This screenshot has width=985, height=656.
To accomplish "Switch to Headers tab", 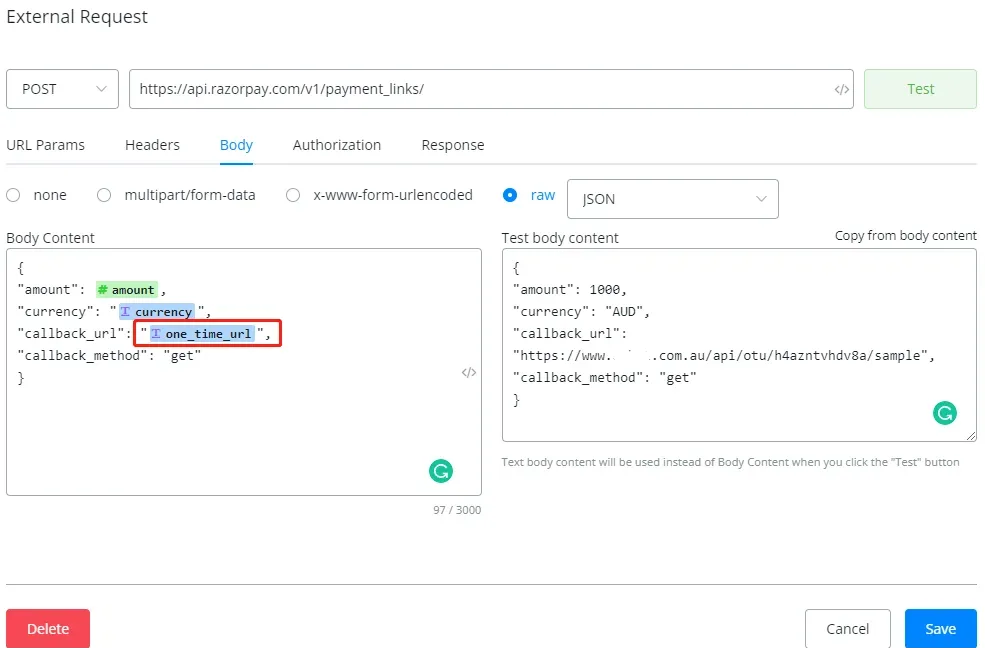I will point(152,145).
